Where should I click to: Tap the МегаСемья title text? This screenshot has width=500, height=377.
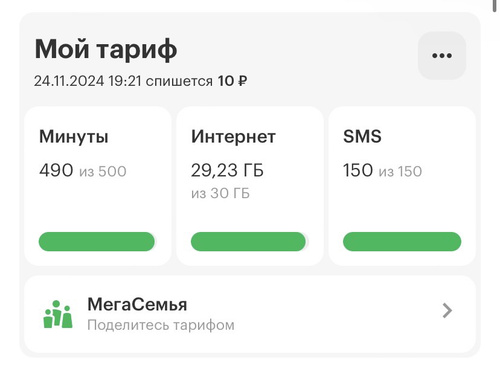[137, 304]
